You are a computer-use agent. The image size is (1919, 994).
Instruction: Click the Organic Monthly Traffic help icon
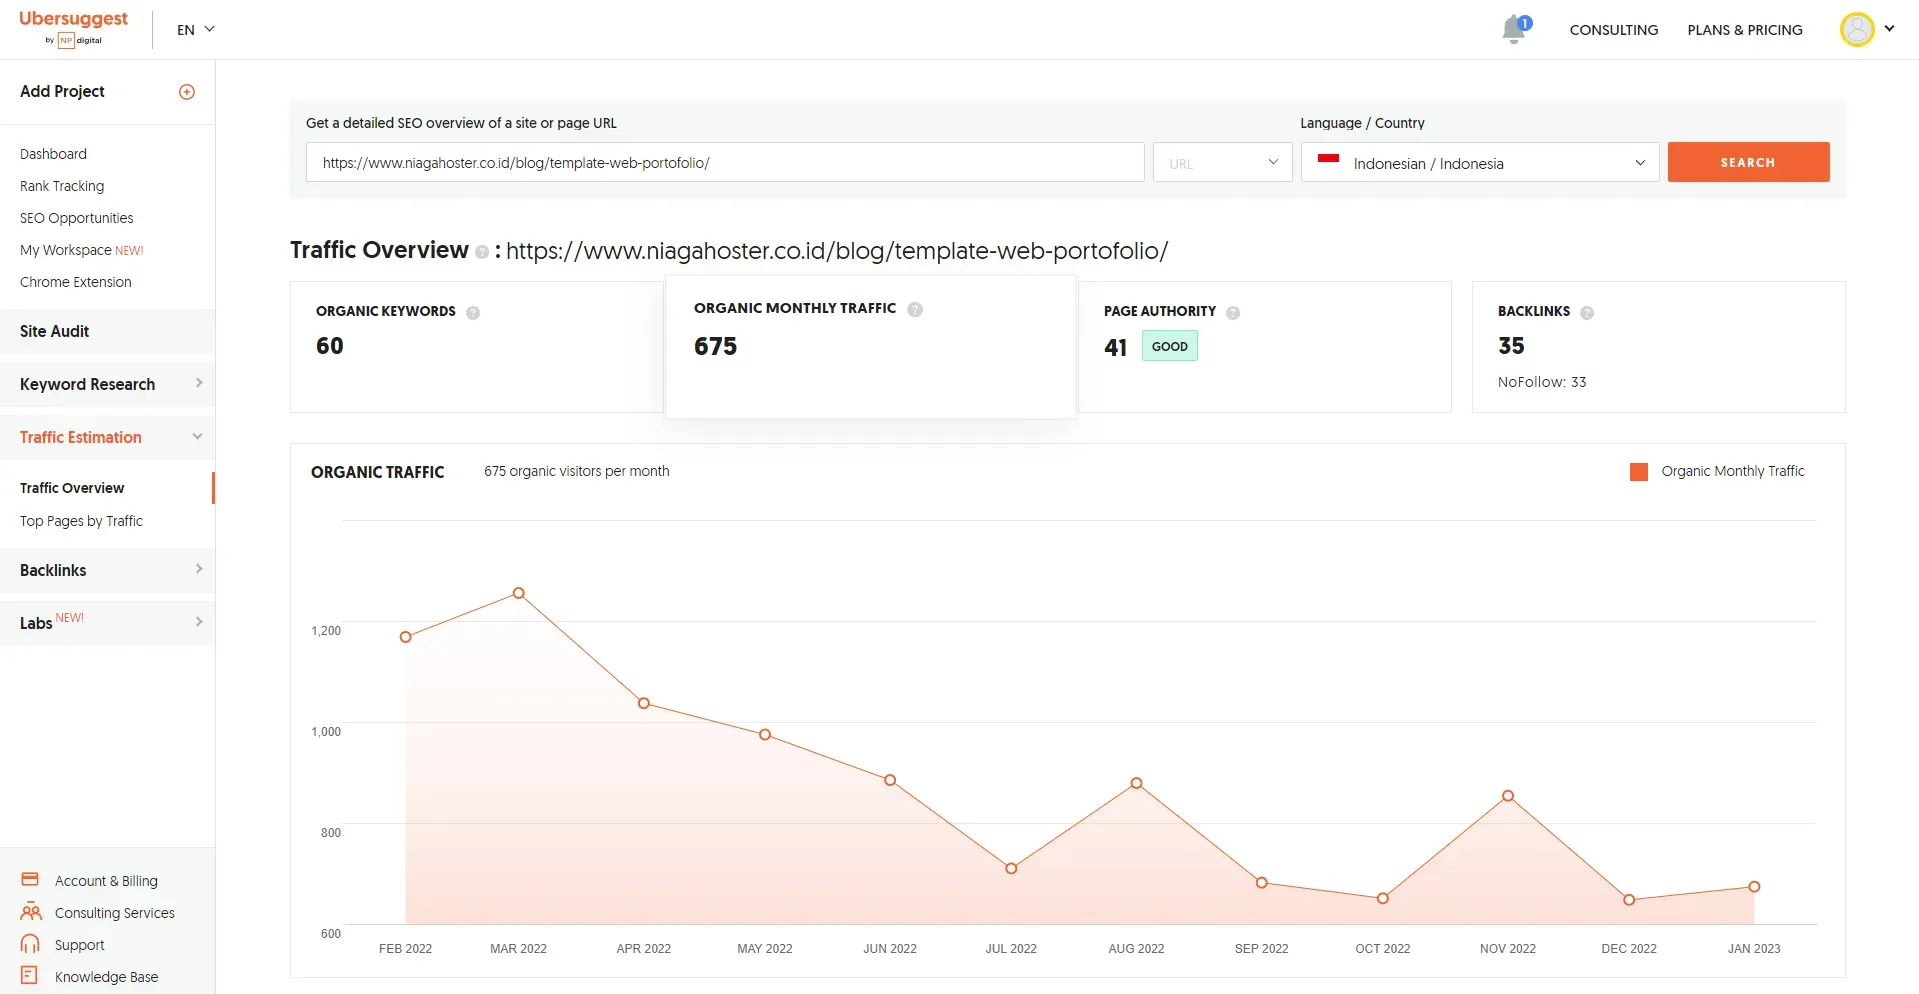click(x=914, y=310)
